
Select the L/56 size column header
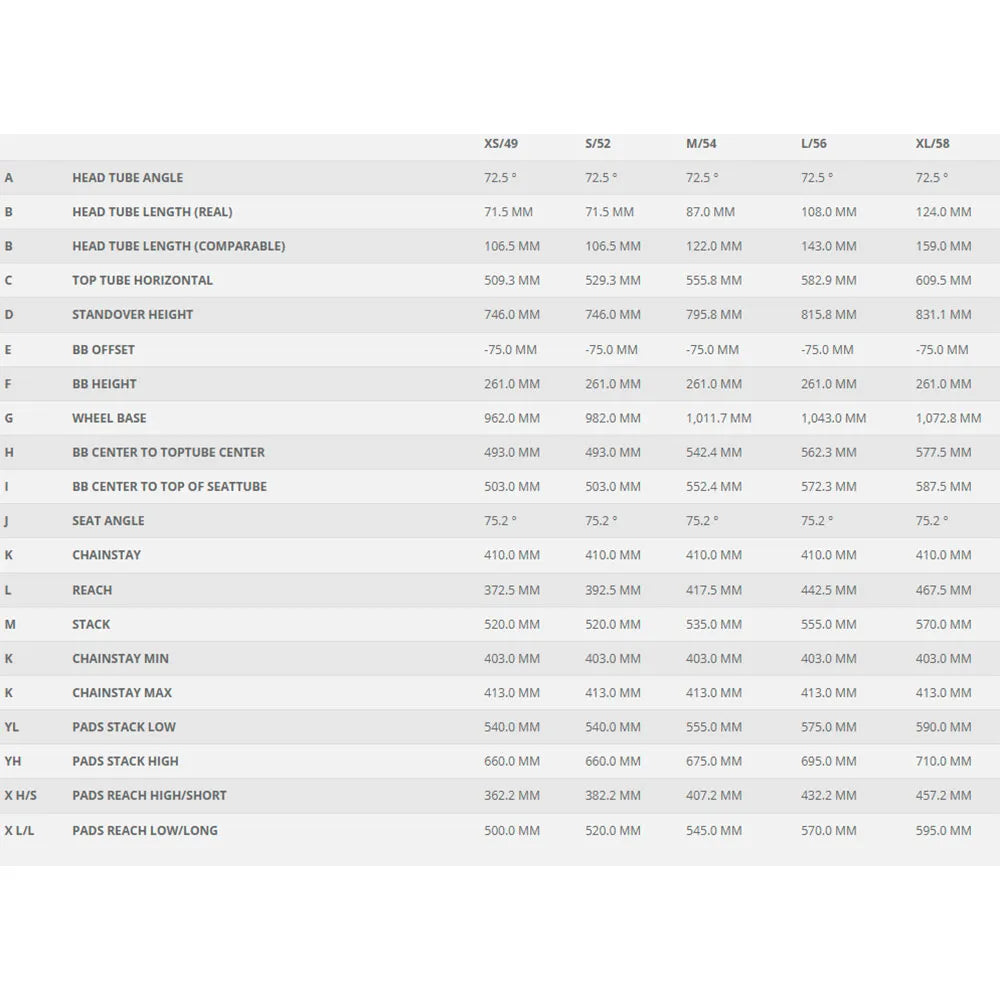click(x=814, y=143)
